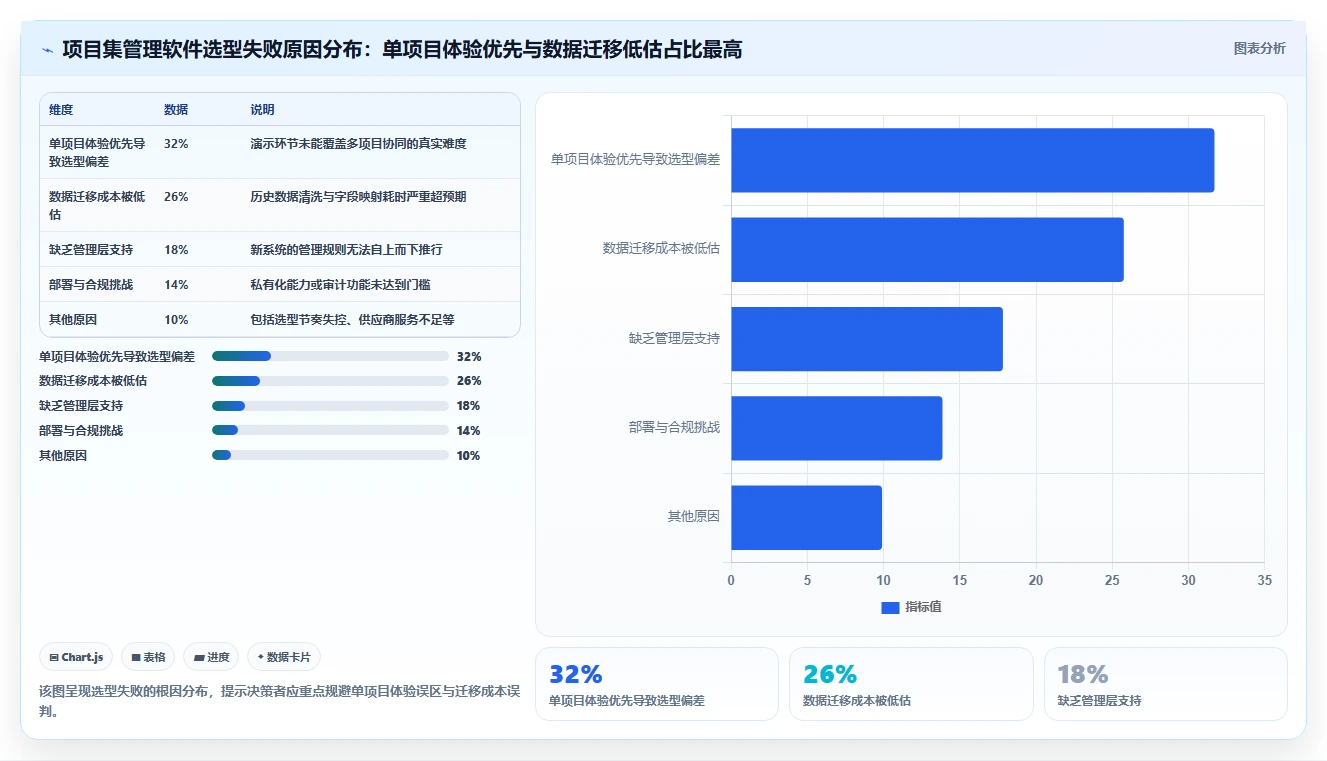
Task: Open the 18% data card
Action: [1166, 684]
